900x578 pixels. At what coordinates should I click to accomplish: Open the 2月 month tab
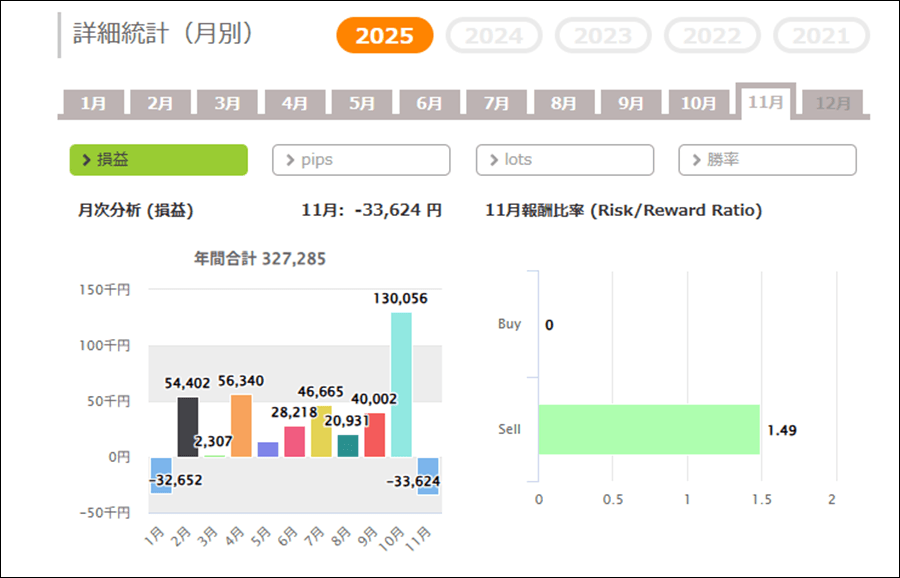click(x=161, y=103)
